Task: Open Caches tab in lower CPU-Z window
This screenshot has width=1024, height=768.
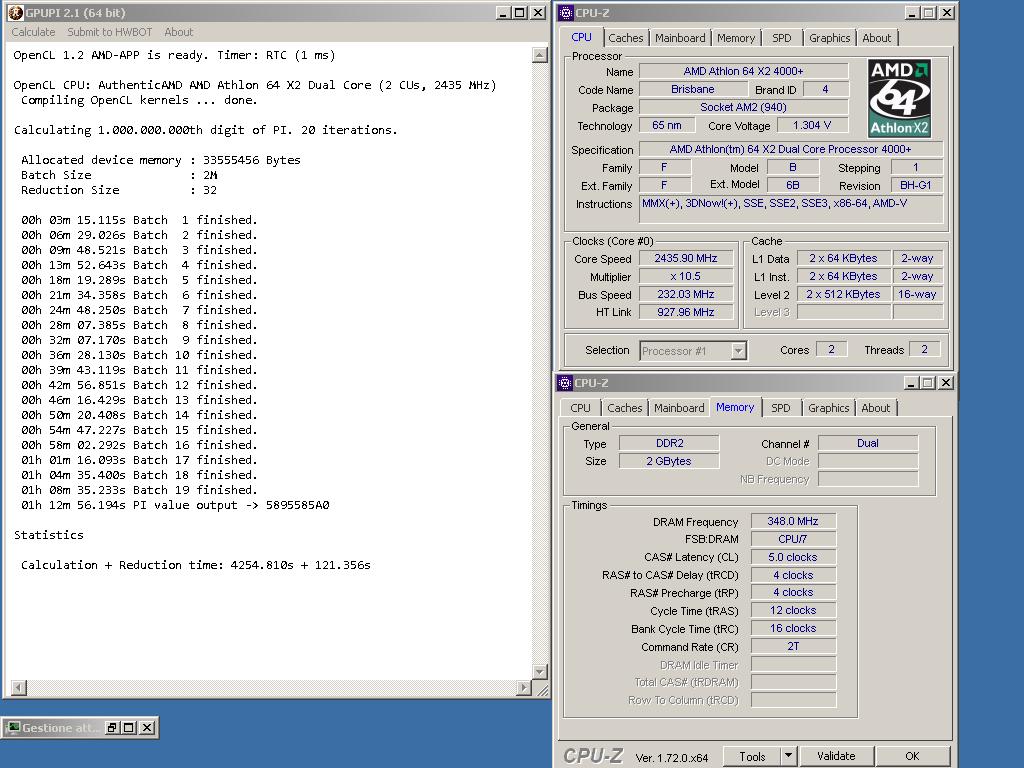Action: [x=625, y=408]
